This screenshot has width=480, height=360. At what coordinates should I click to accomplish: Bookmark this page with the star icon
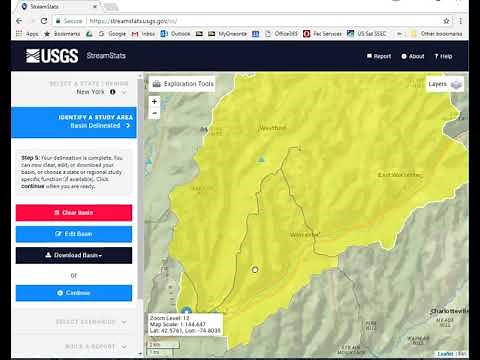pos(446,21)
